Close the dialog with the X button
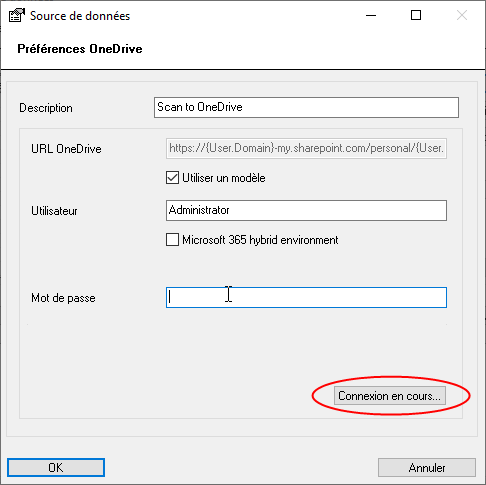This screenshot has width=486, height=485. (x=462, y=15)
